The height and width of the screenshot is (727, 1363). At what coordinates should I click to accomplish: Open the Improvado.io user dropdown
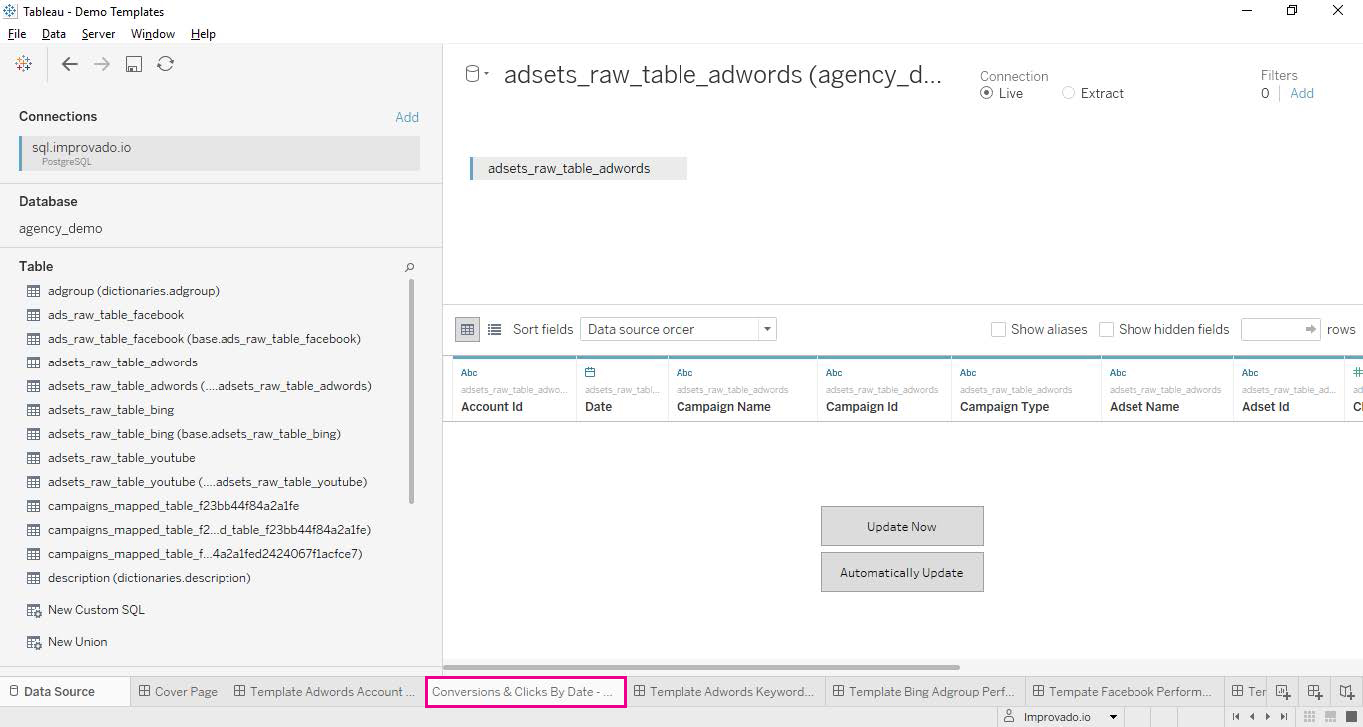coord(1114,717)
